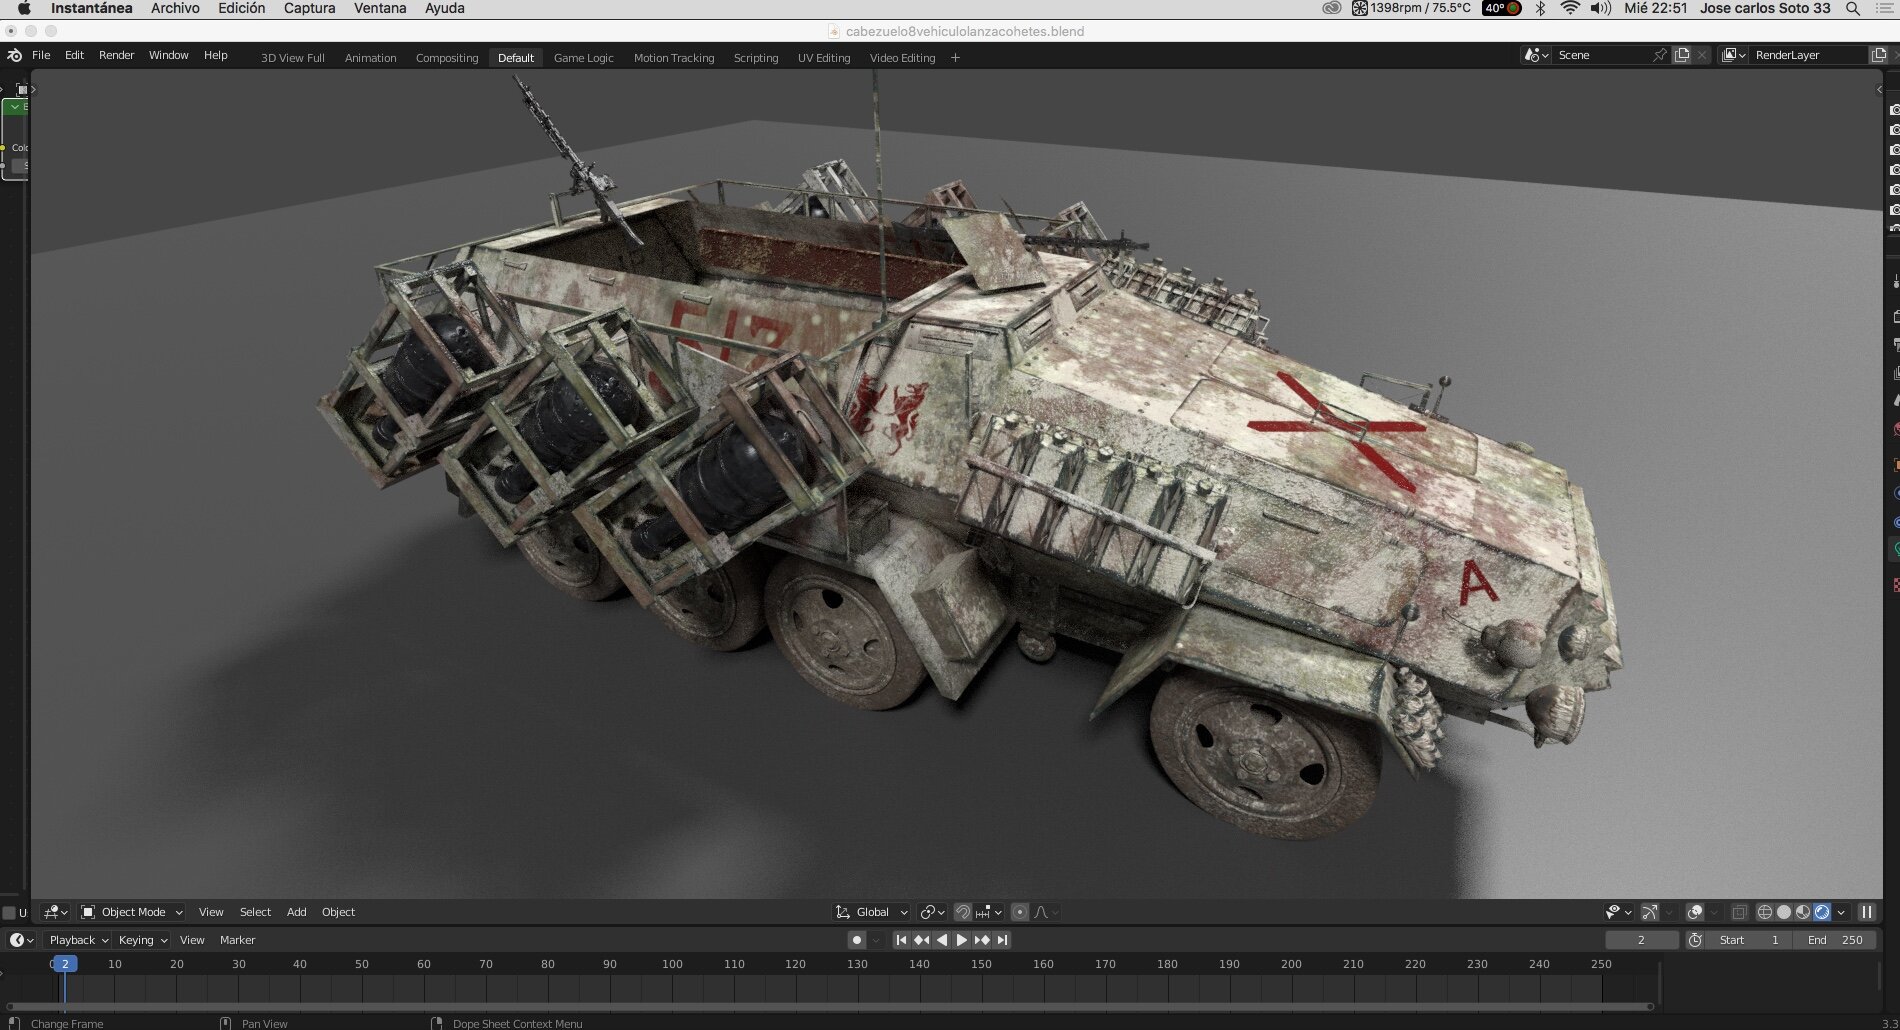Open the Playback popover

click(x=77, y=940)
